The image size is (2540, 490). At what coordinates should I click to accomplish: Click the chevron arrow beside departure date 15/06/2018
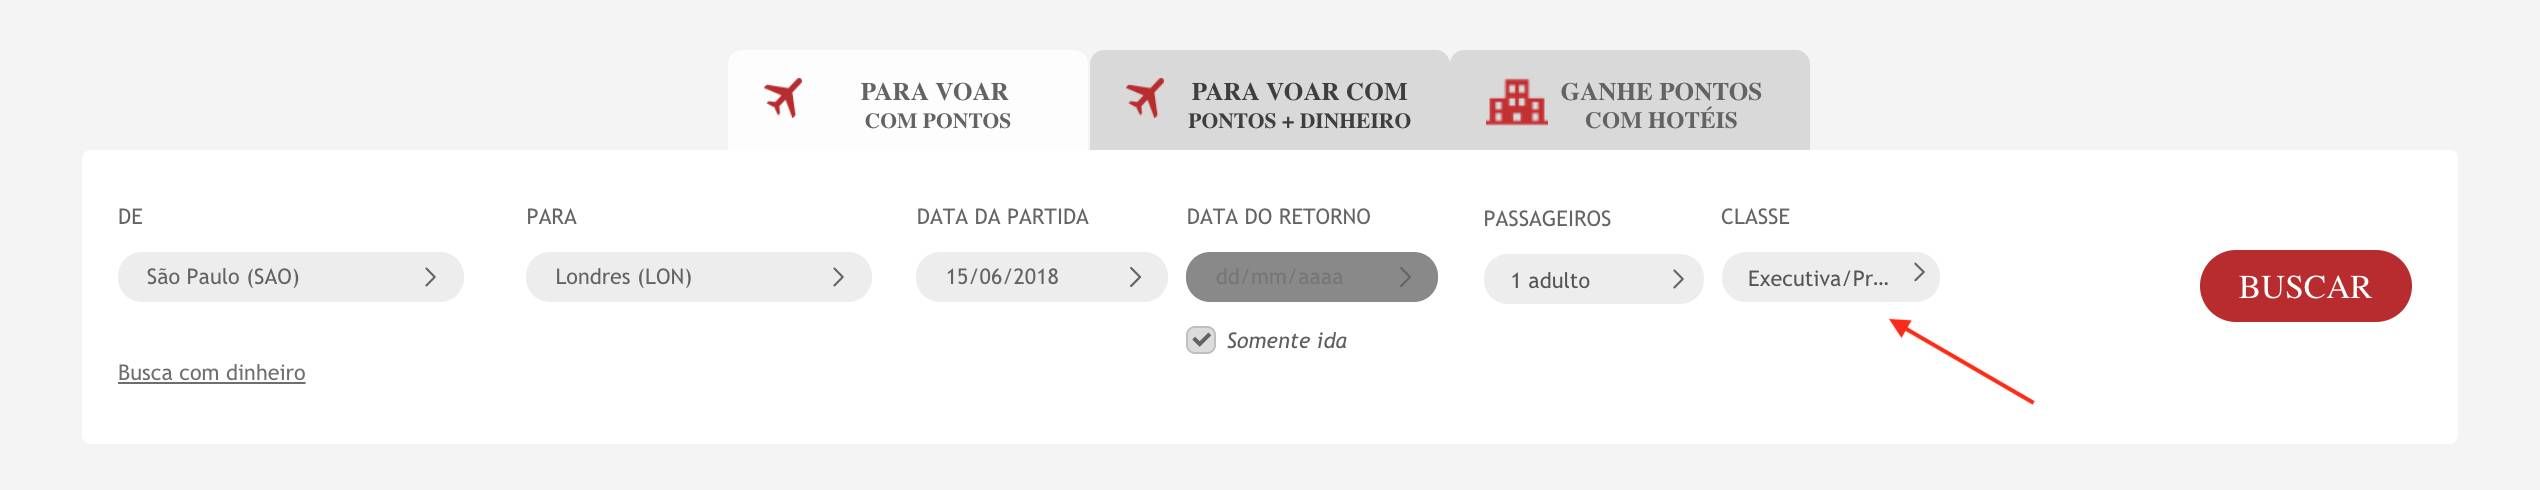click(1135, 277)
